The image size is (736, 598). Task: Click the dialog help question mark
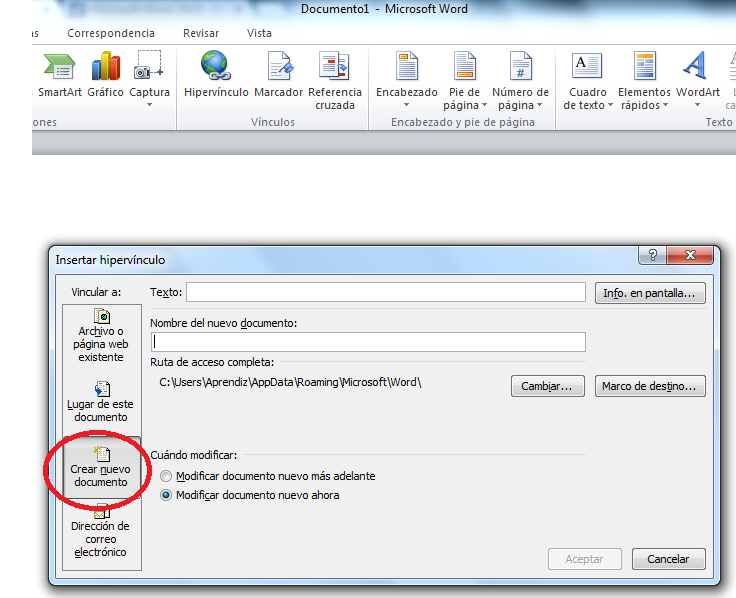click(652, 255)
